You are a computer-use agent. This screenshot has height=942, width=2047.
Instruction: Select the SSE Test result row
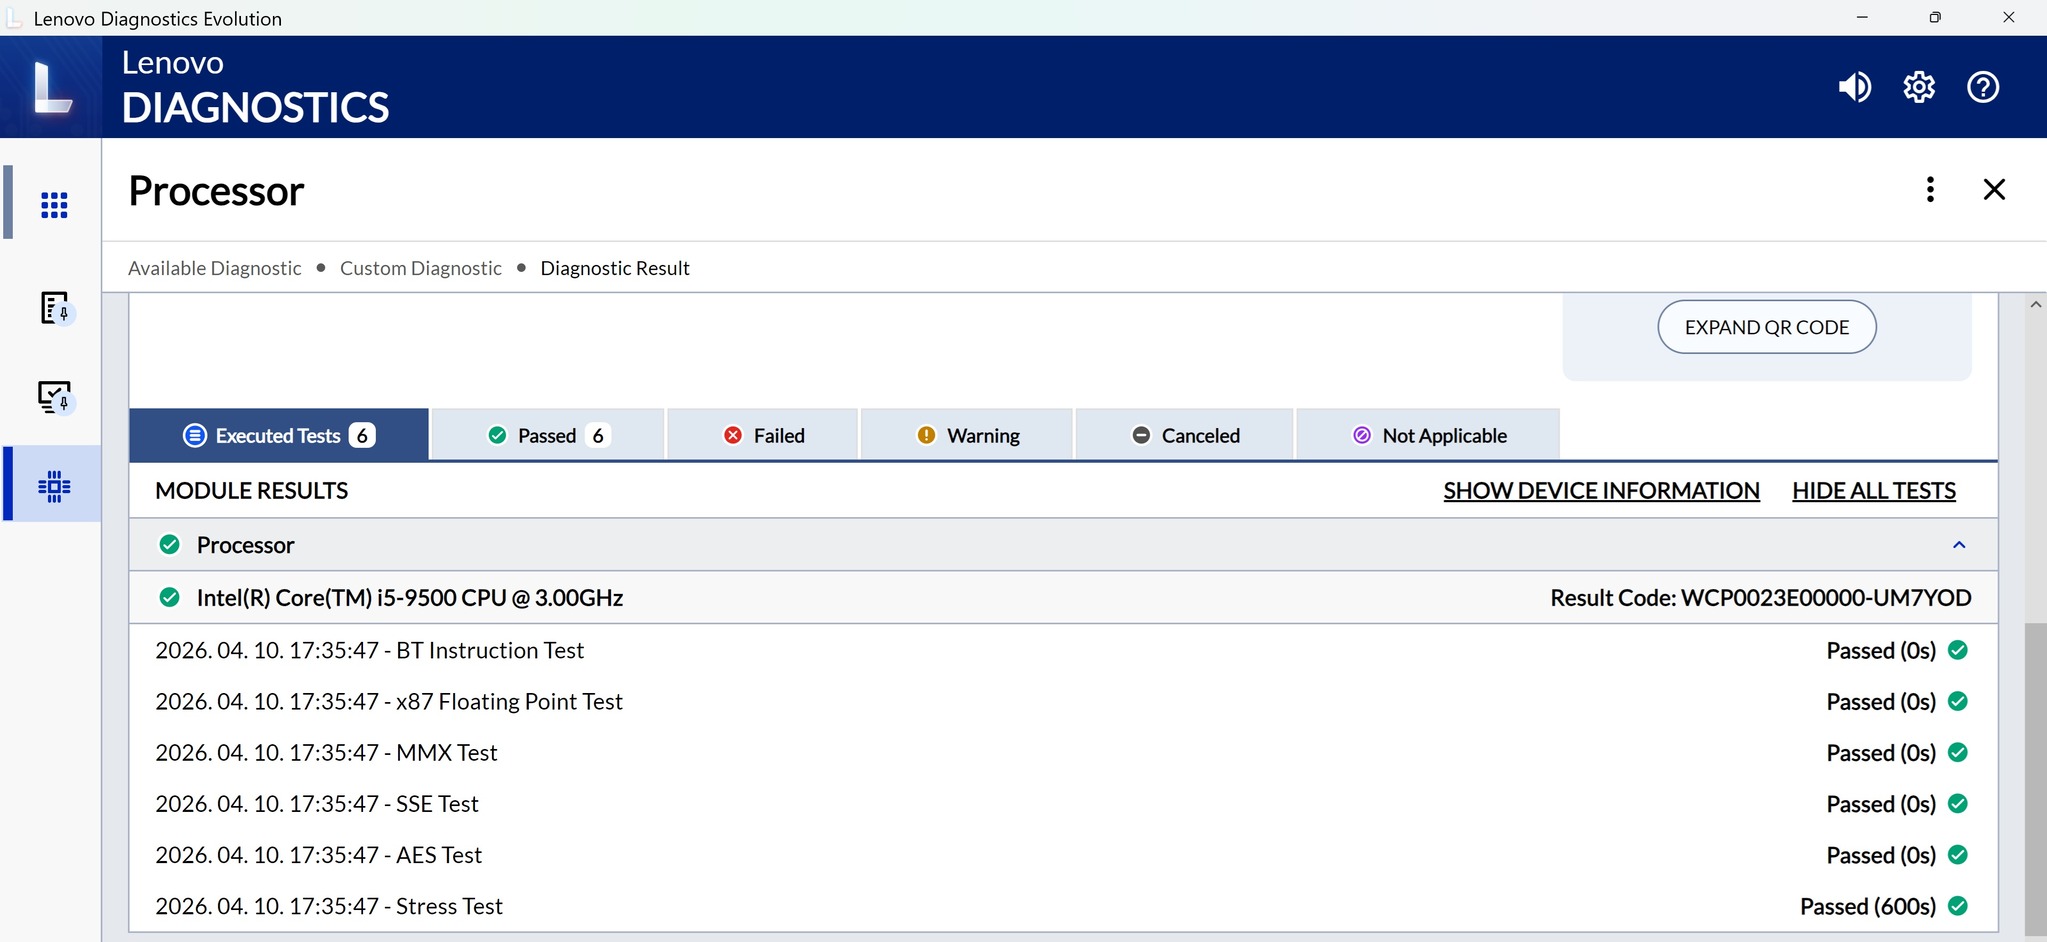[1063, 803]
